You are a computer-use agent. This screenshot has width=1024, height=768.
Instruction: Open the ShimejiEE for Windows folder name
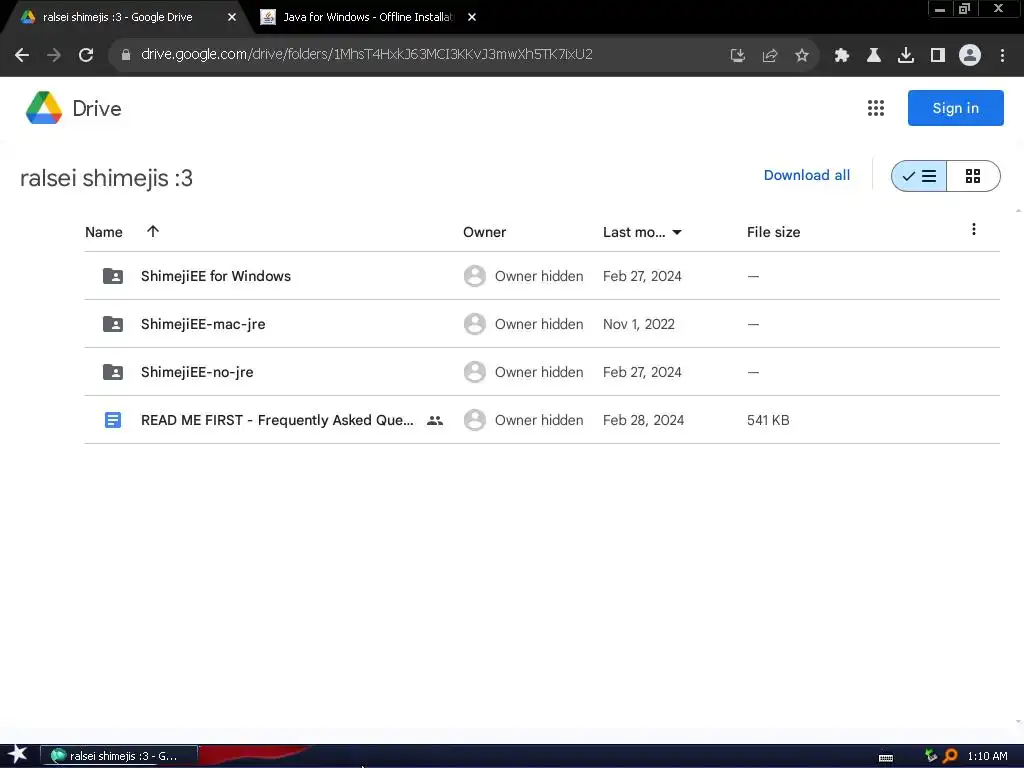[216, 276]
